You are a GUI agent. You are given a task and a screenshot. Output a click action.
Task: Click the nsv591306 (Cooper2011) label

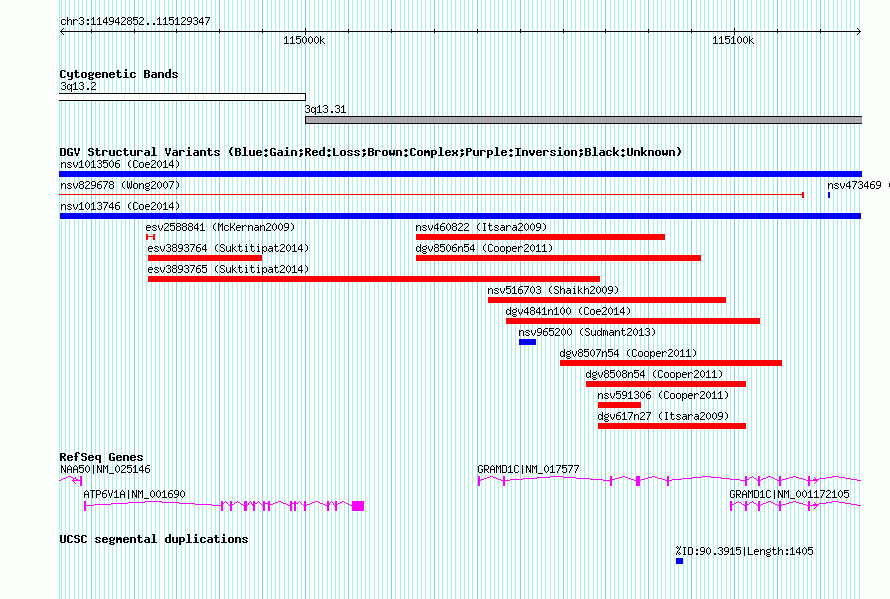click(x=663, y=395)
